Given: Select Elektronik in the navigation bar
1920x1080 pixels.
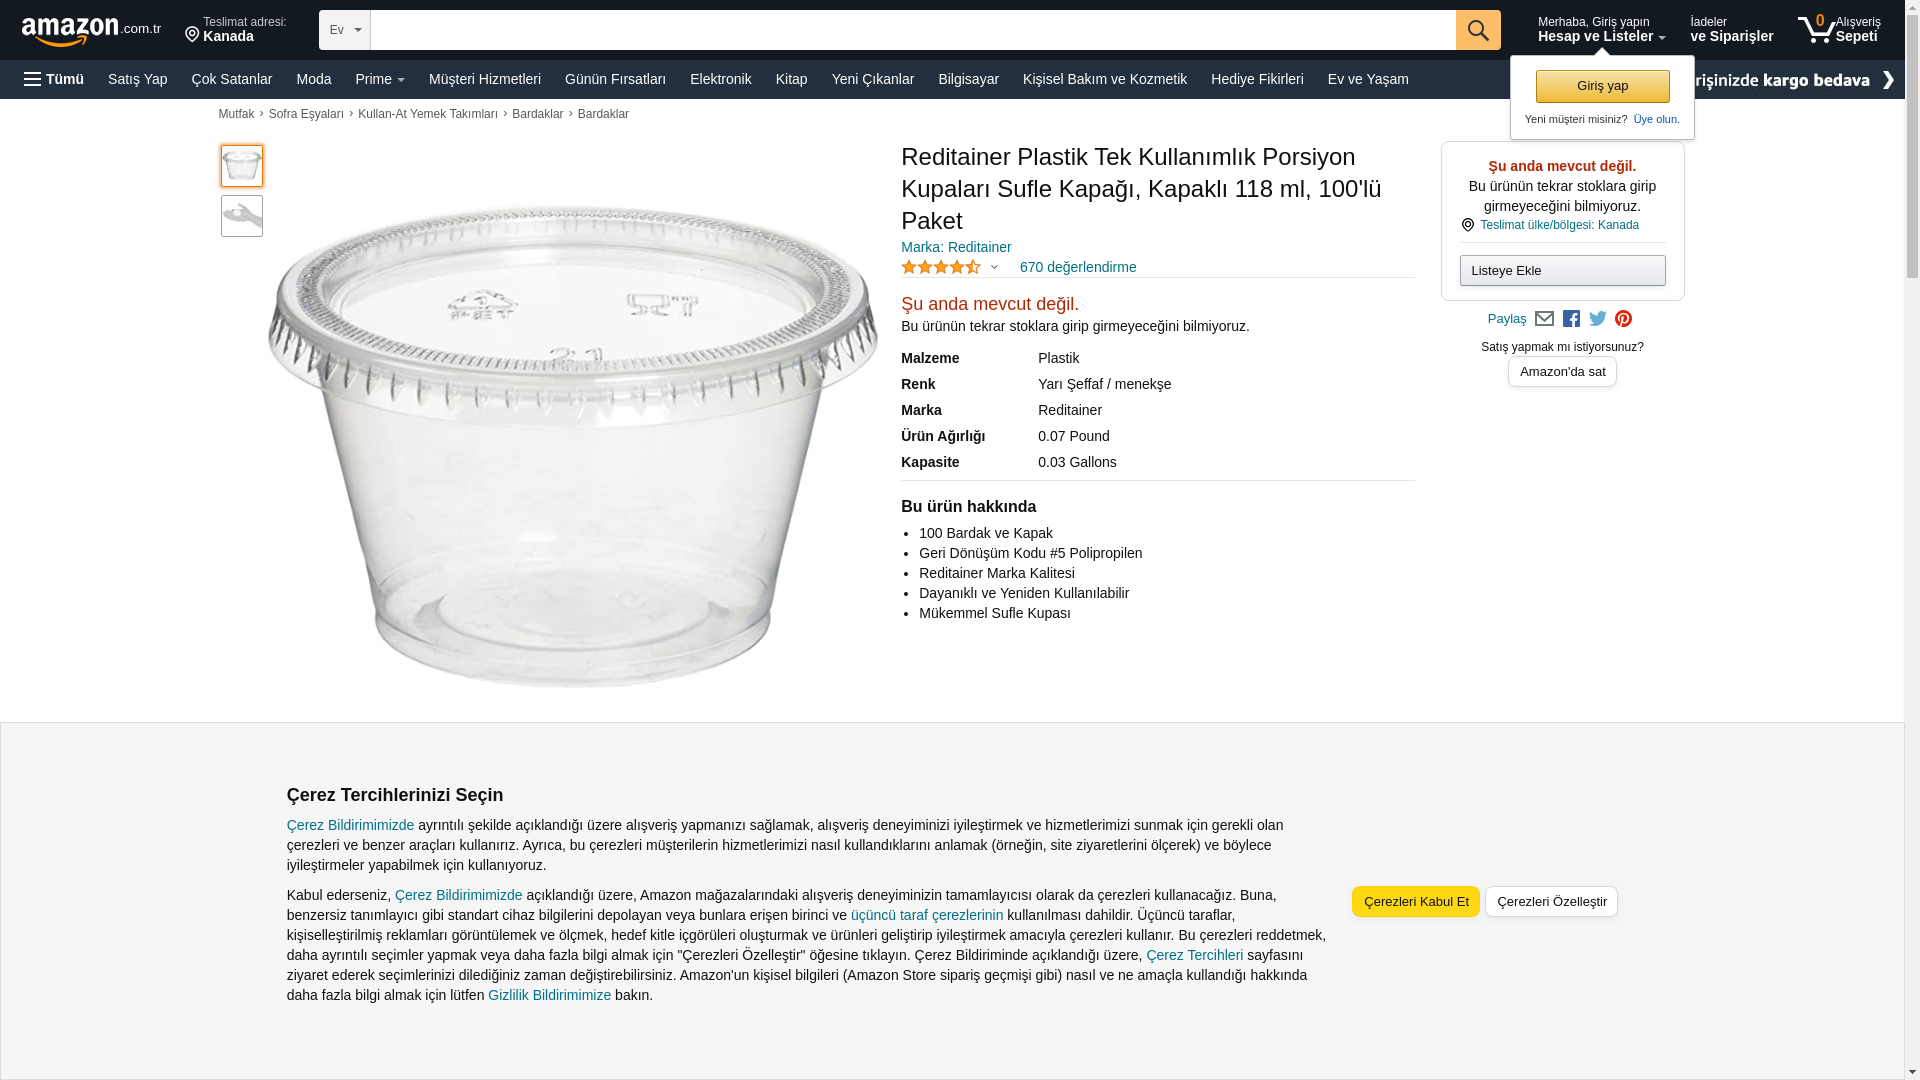Looking at the screenshot, I should (720, 79).
